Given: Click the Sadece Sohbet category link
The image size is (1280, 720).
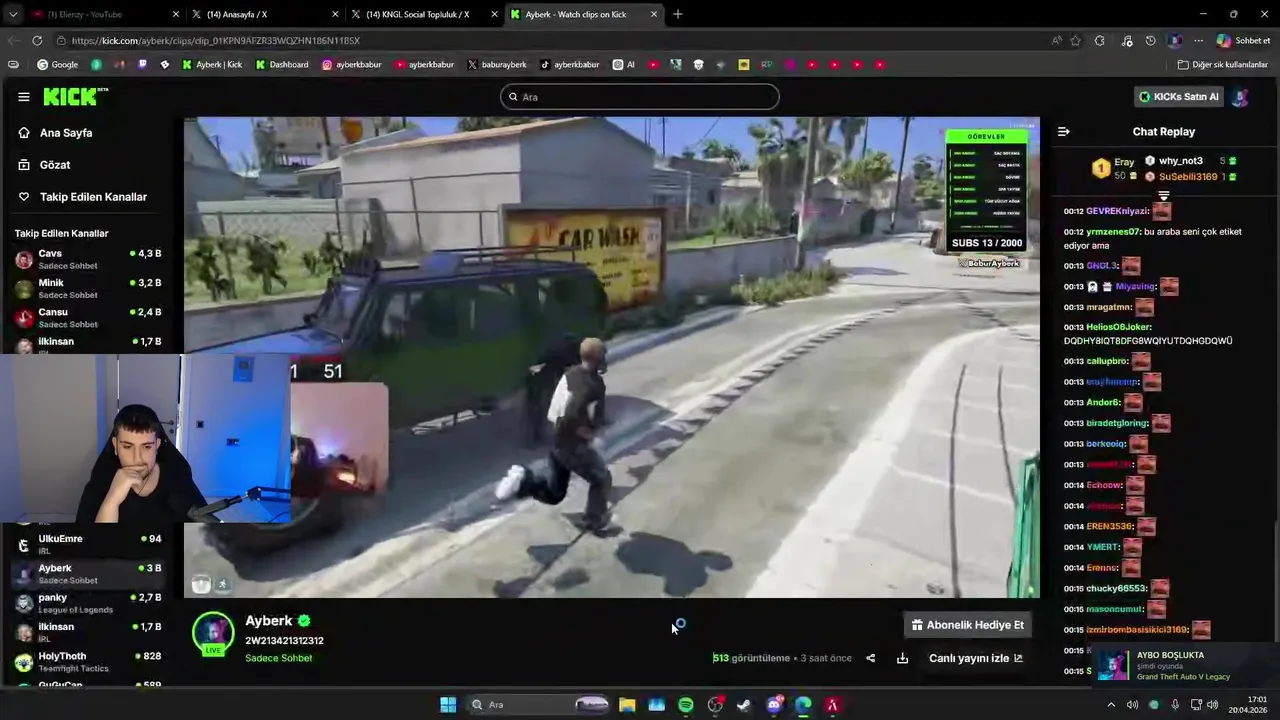Looking at the screenshot, I should pos(279,658).
